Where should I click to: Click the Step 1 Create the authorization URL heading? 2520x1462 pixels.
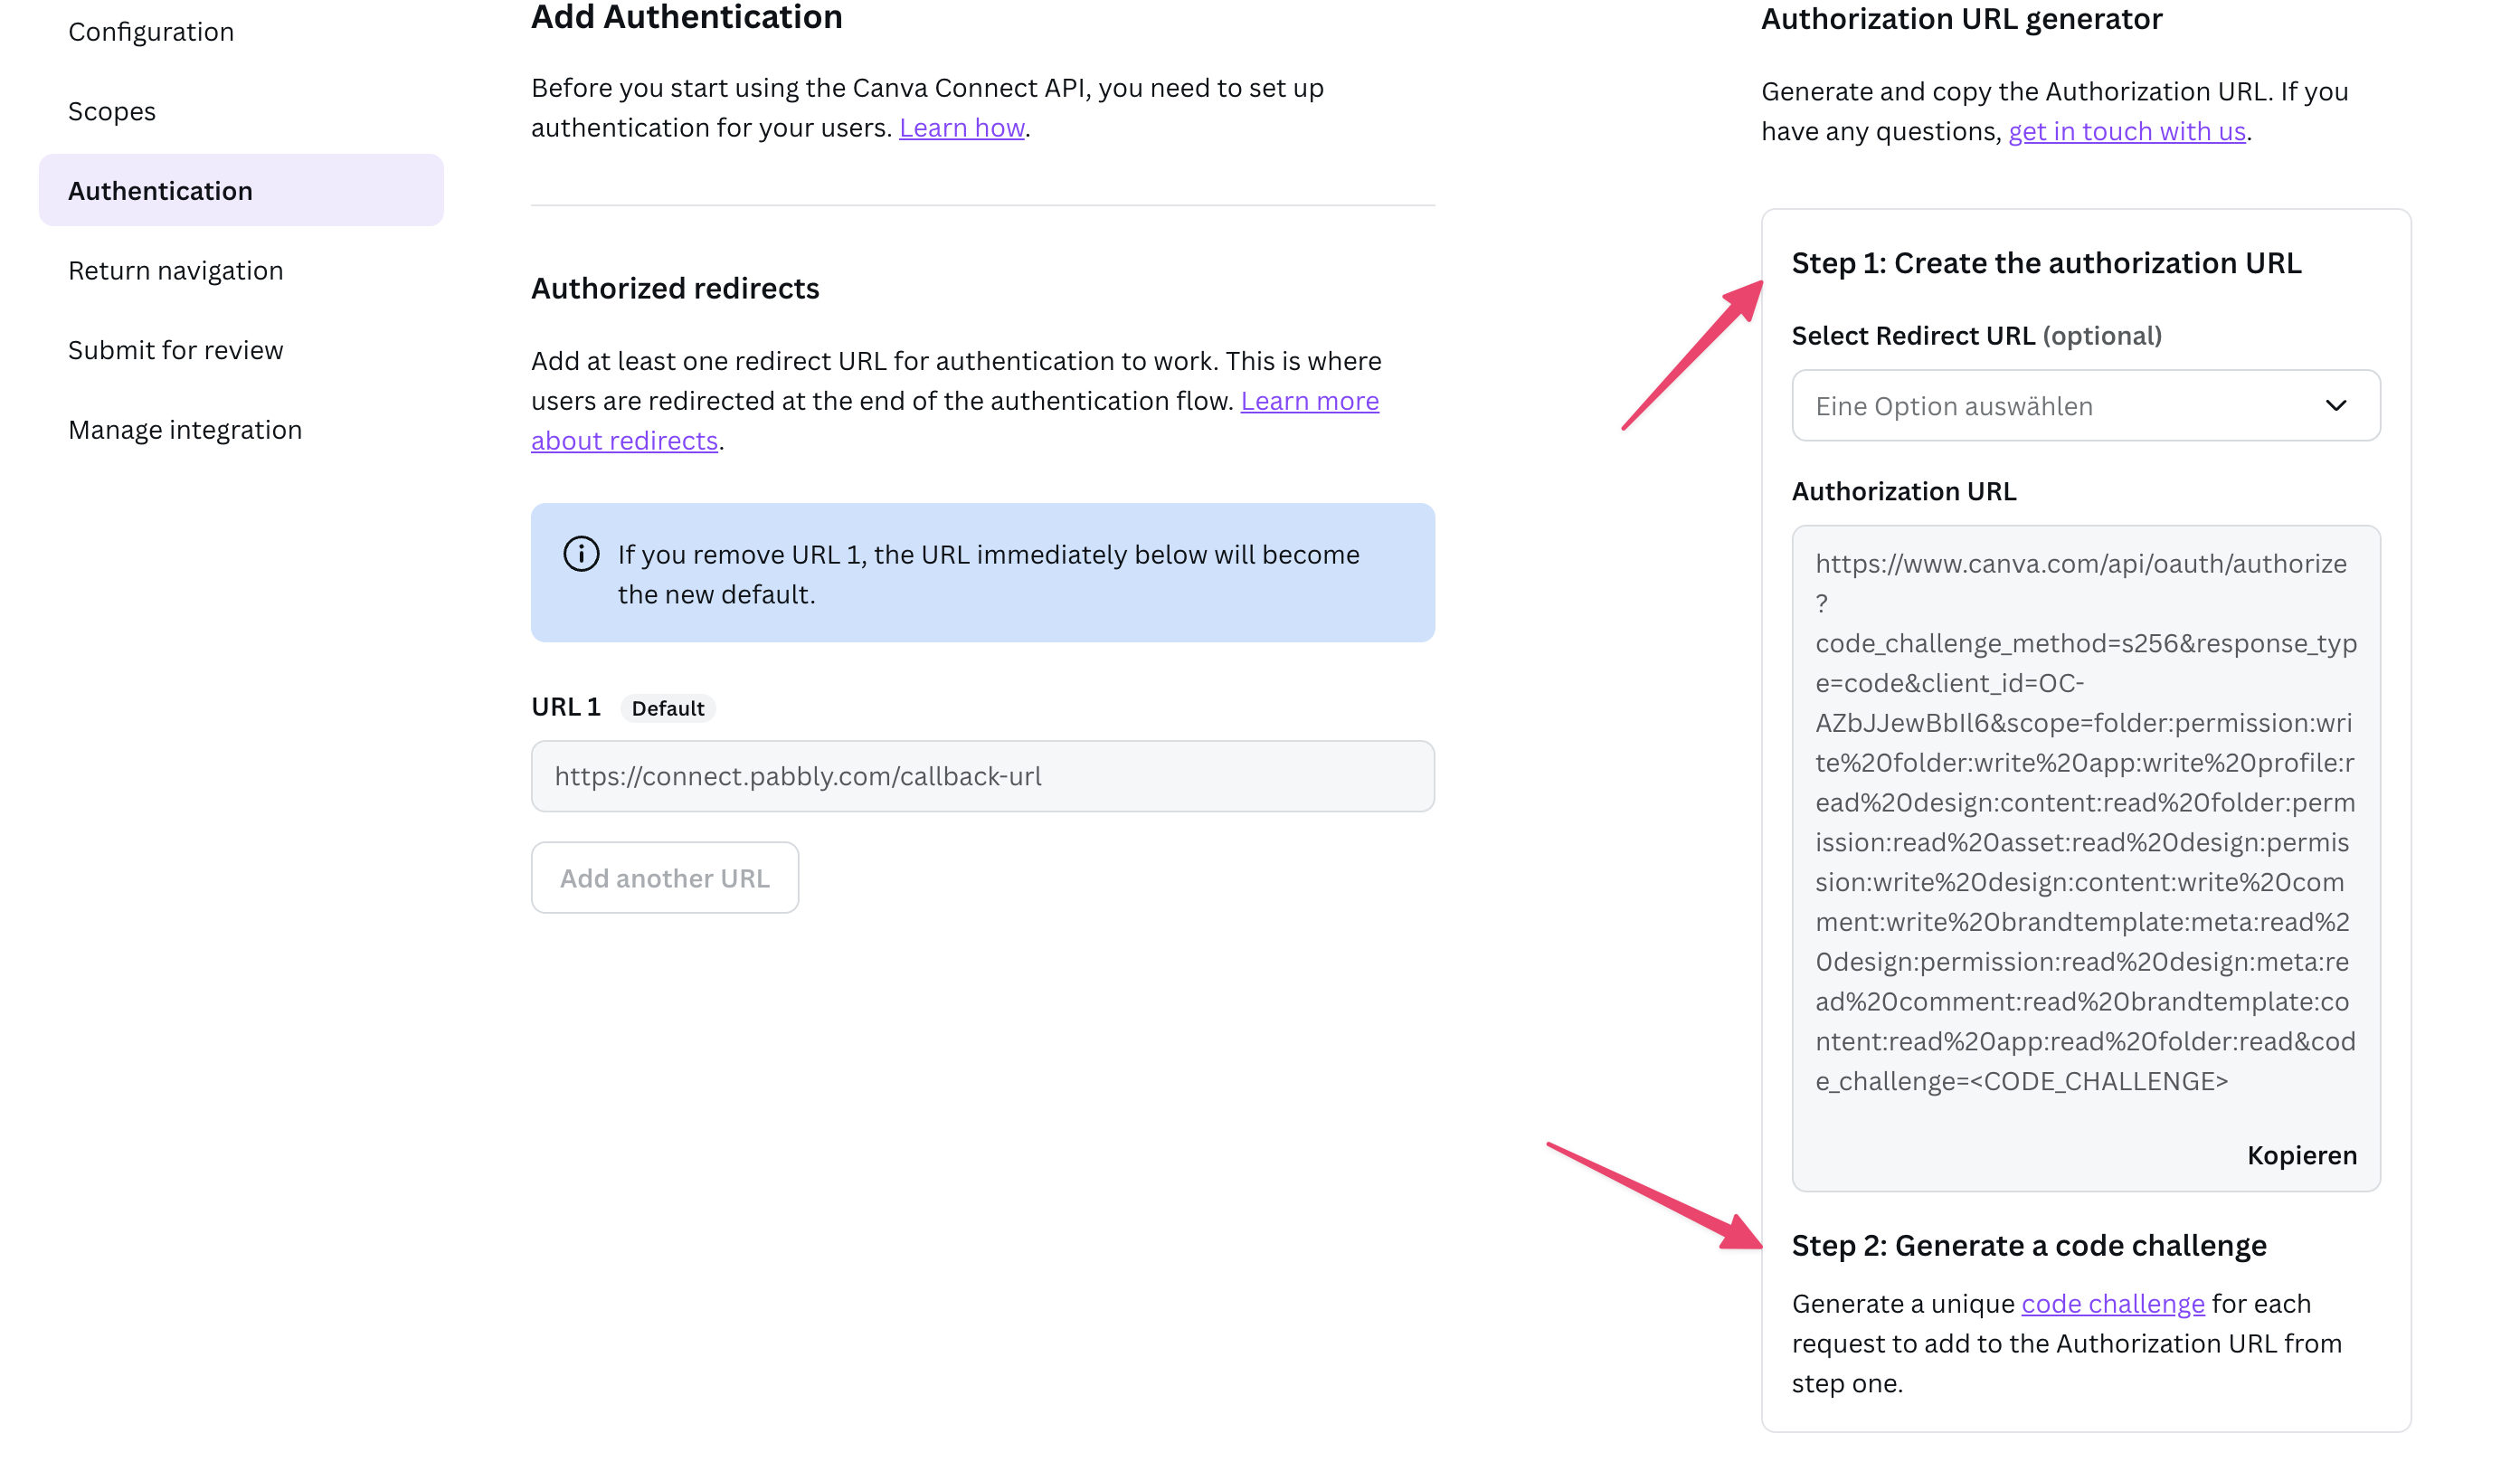coord(2046,263)
